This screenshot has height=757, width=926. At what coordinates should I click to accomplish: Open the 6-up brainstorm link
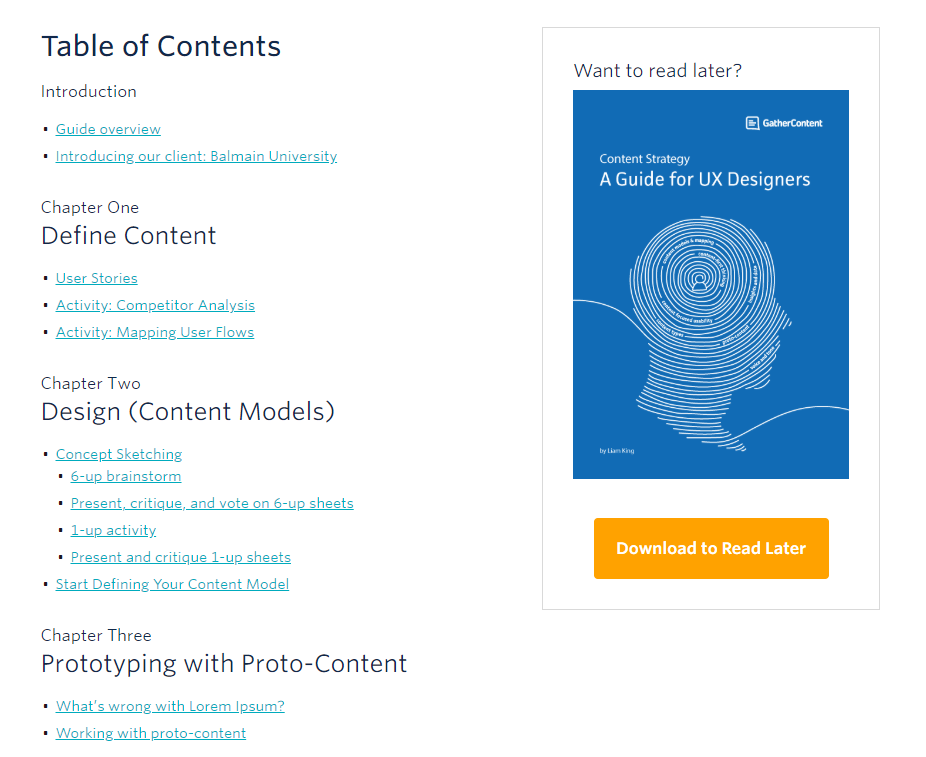click(x=125, y=476)
